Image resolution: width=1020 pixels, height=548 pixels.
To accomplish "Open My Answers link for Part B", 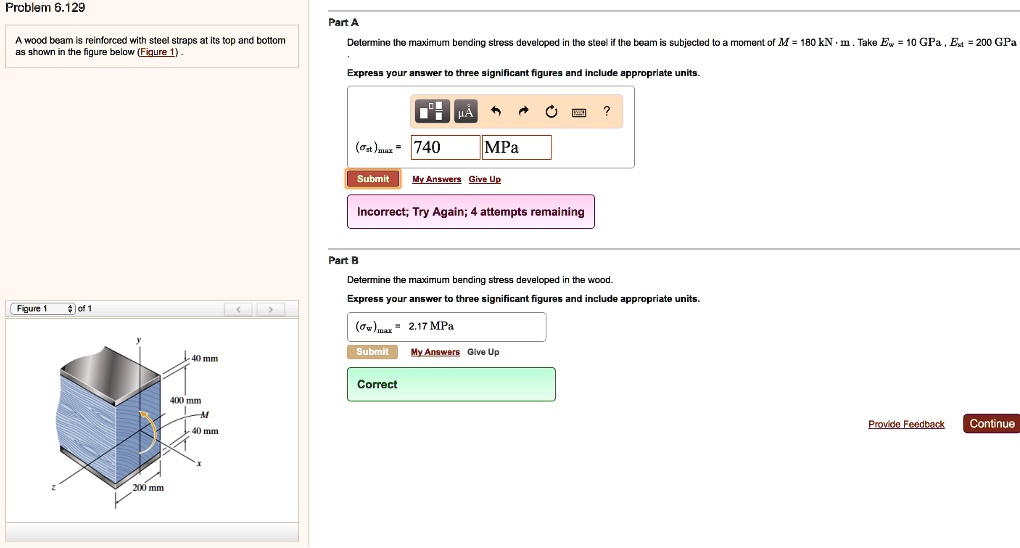I will click(435, 352).
